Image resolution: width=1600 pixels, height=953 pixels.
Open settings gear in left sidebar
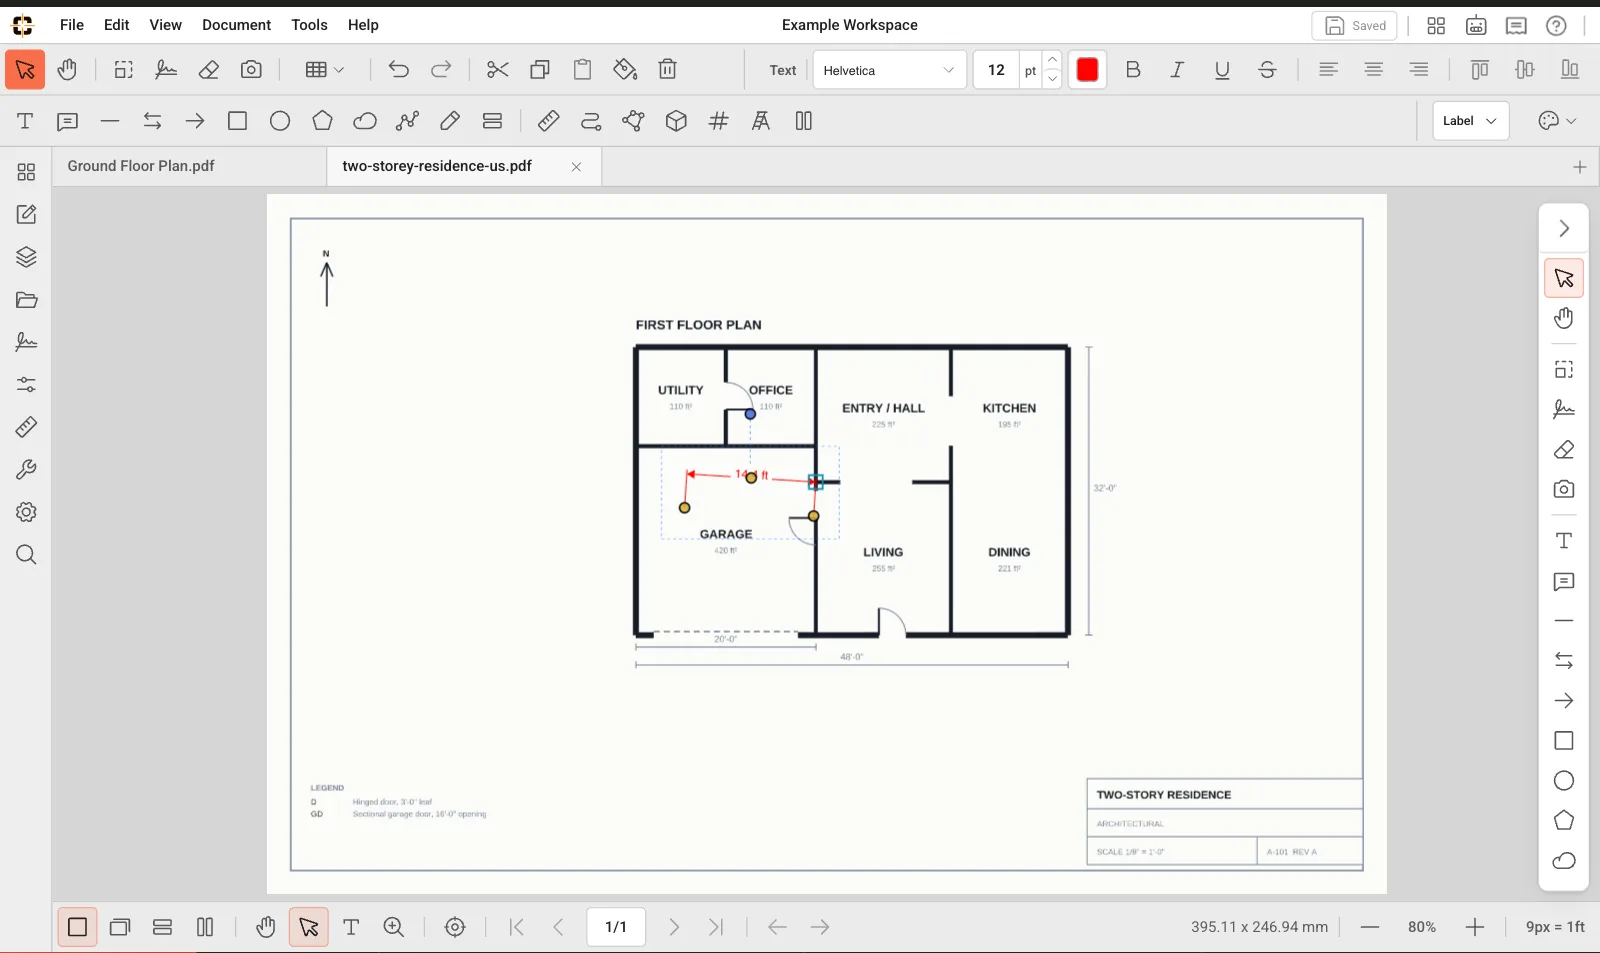click(x=26, y=512)
